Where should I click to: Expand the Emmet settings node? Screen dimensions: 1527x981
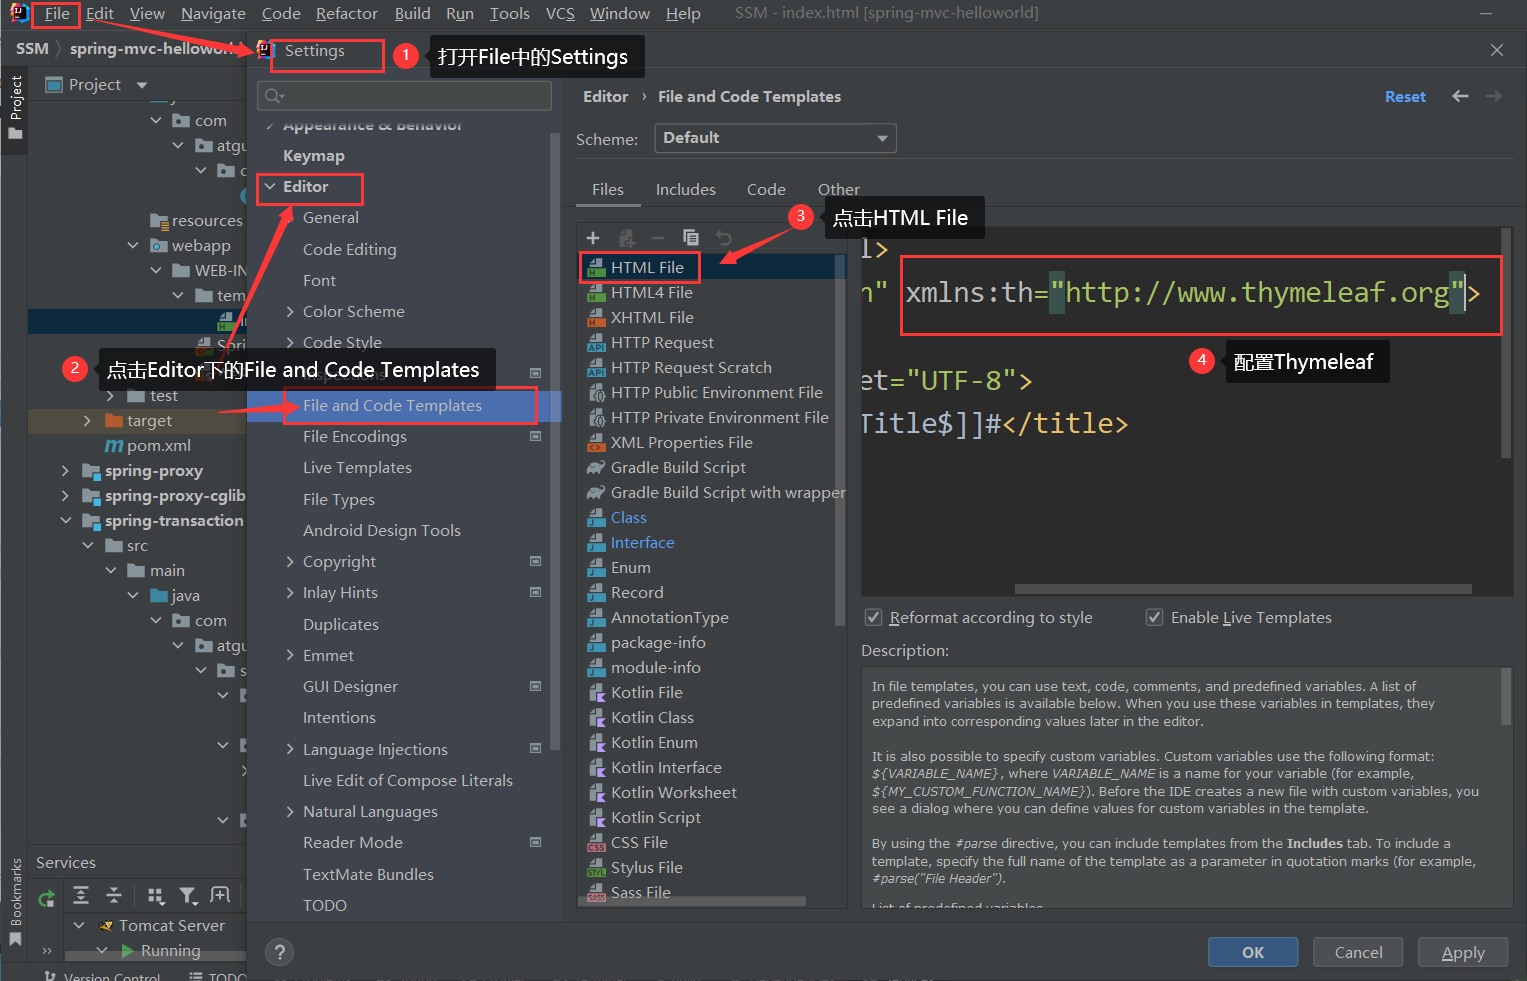[x=290, y=656]
